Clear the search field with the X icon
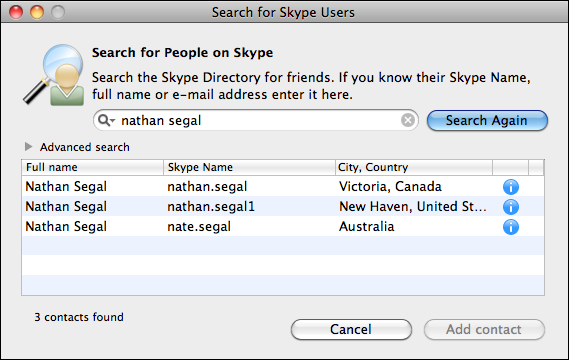 point(408,120)
